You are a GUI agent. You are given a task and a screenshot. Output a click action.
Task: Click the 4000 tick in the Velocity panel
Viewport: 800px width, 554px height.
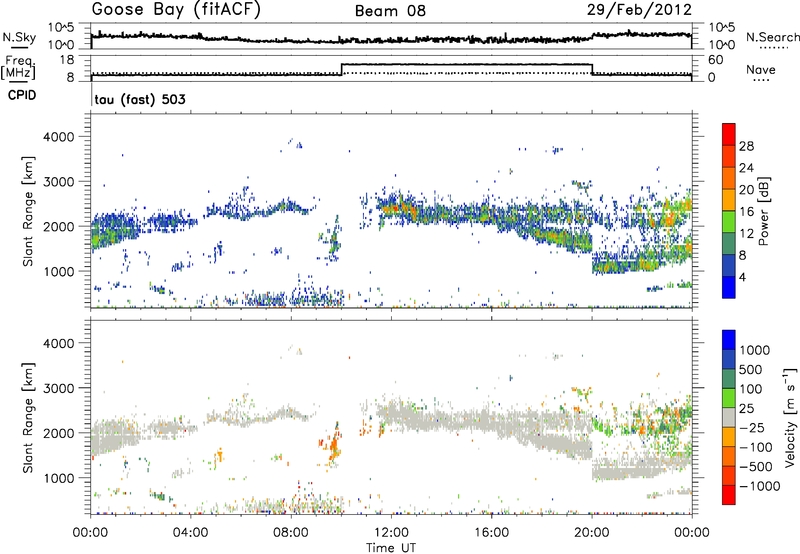tap(59, 343)
